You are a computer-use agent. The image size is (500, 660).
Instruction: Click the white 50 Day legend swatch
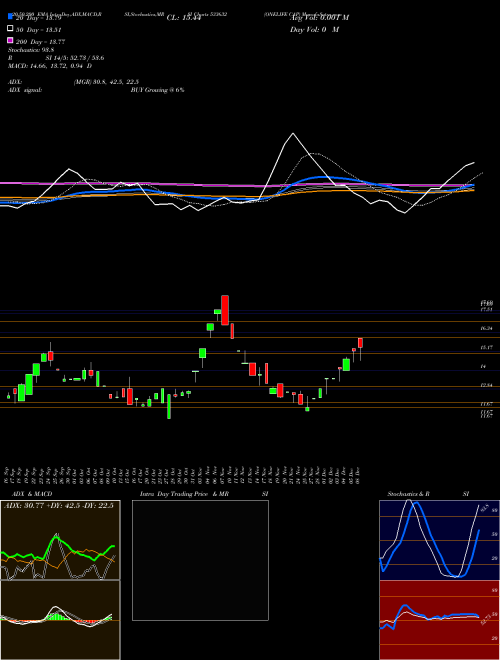(10, 29)
